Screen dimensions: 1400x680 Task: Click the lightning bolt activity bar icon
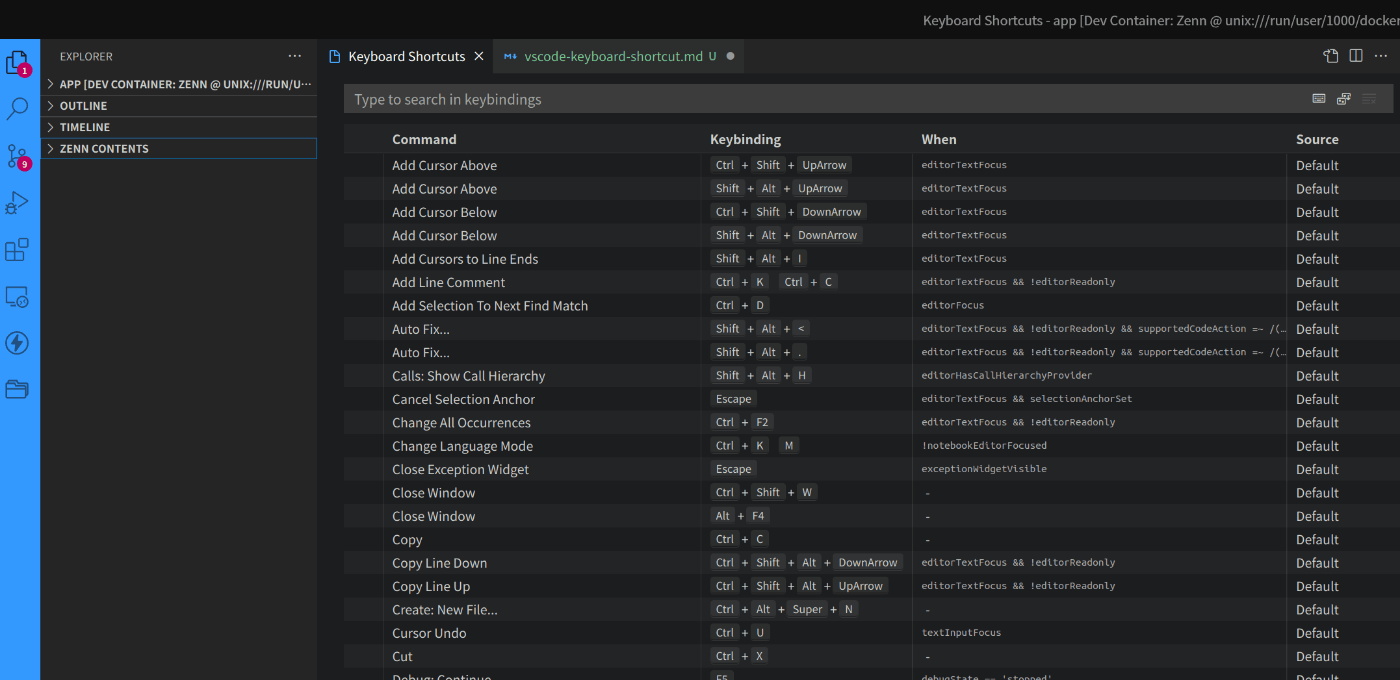[19, 343]
